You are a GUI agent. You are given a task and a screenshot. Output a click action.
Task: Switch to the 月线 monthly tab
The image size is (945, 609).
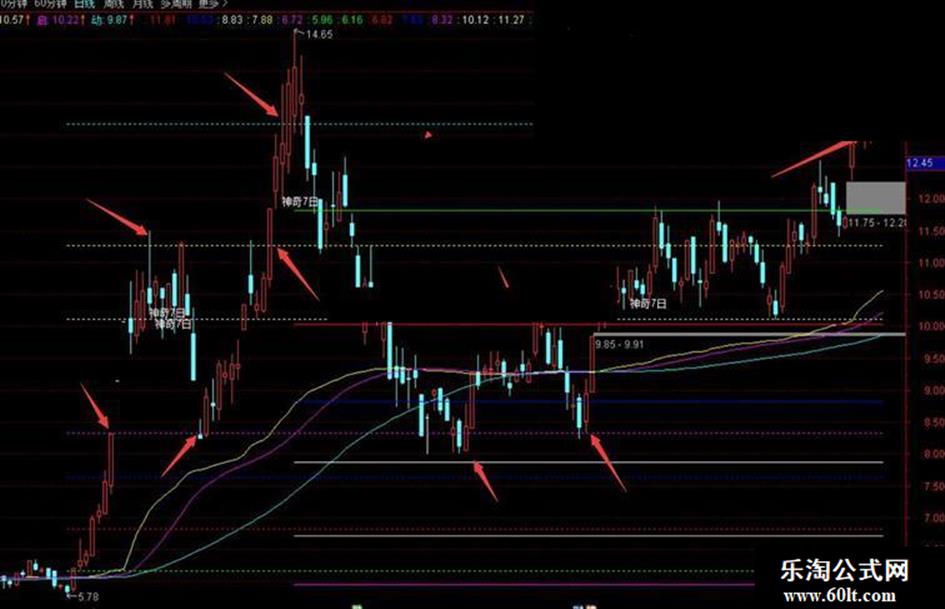coord(142,3)
